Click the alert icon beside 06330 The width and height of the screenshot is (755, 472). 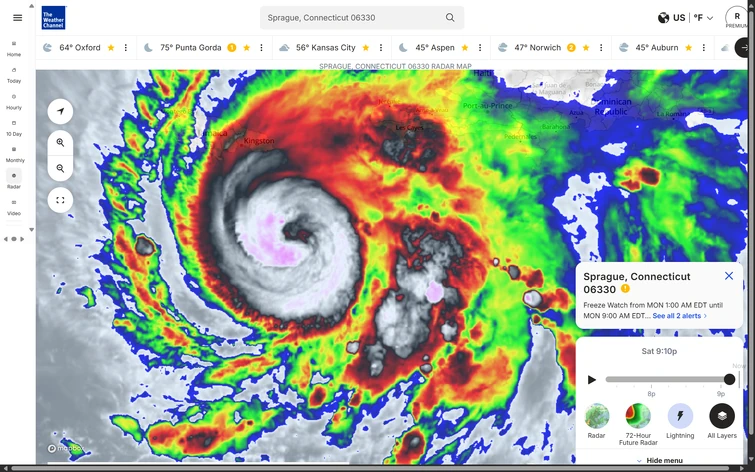625,288
